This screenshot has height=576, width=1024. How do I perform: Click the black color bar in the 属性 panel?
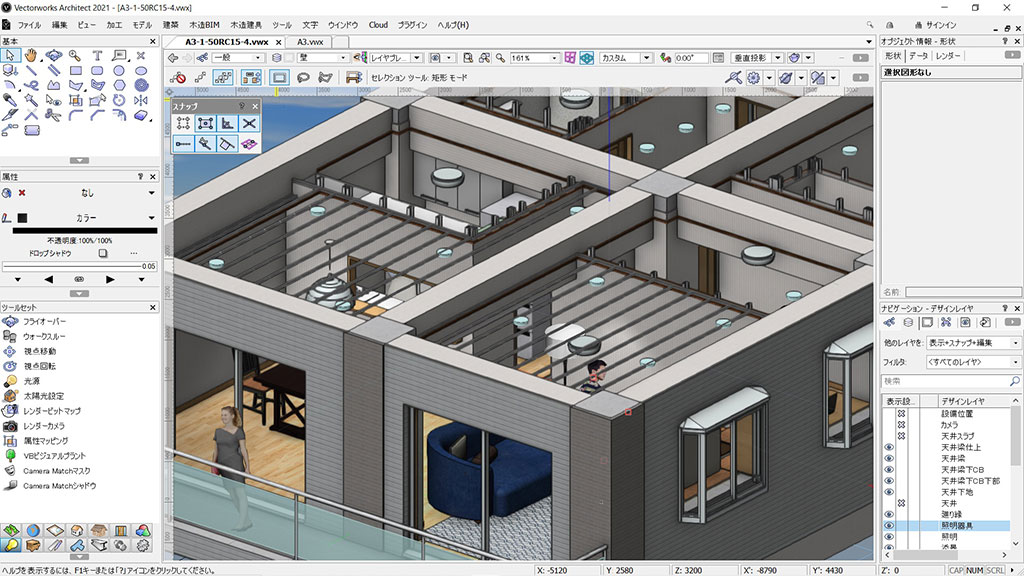(85, 229)
